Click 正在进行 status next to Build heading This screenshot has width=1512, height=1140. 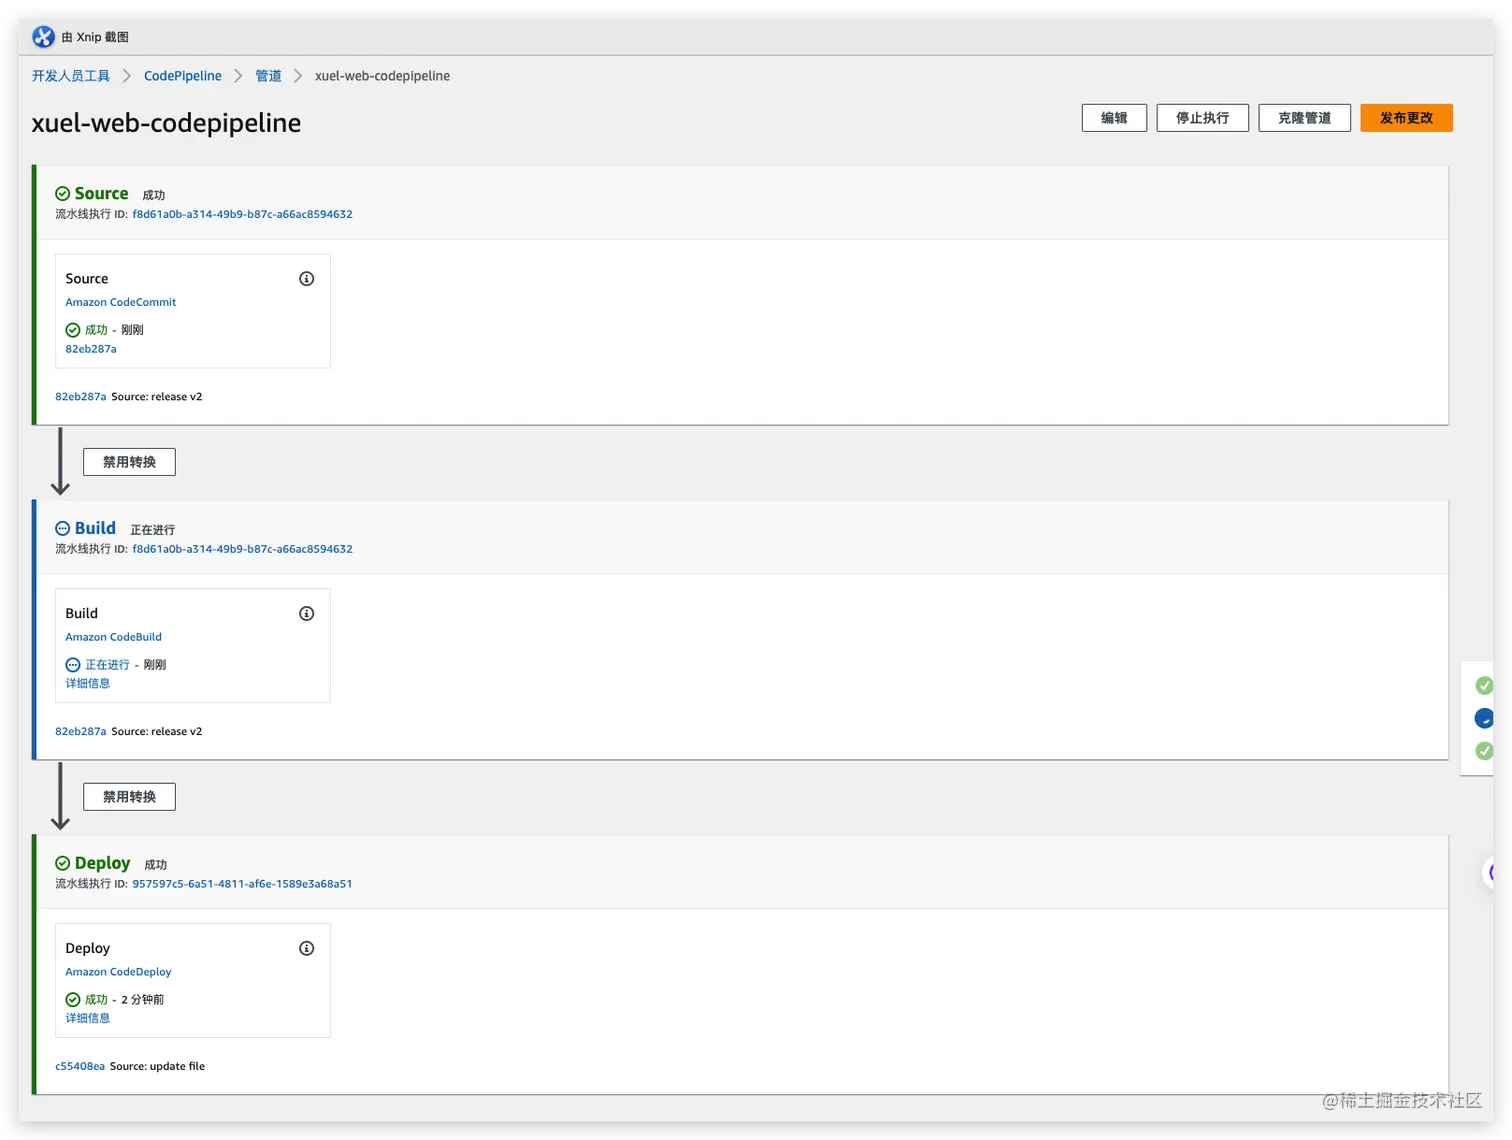(x=152, y=530)
